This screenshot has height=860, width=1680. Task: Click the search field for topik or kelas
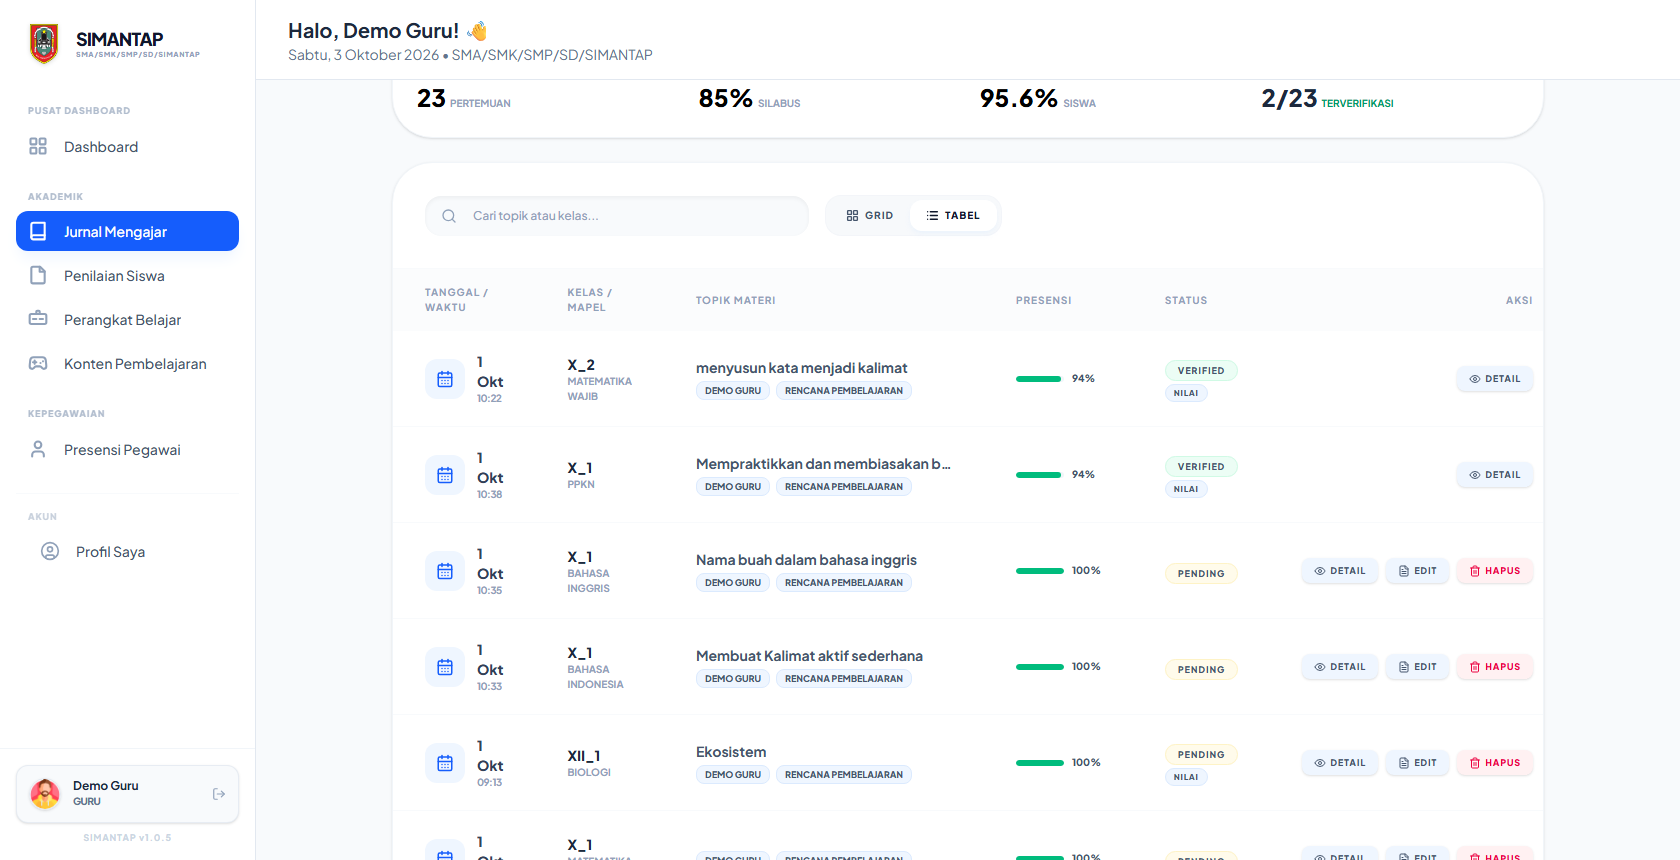tap(617, 216)
